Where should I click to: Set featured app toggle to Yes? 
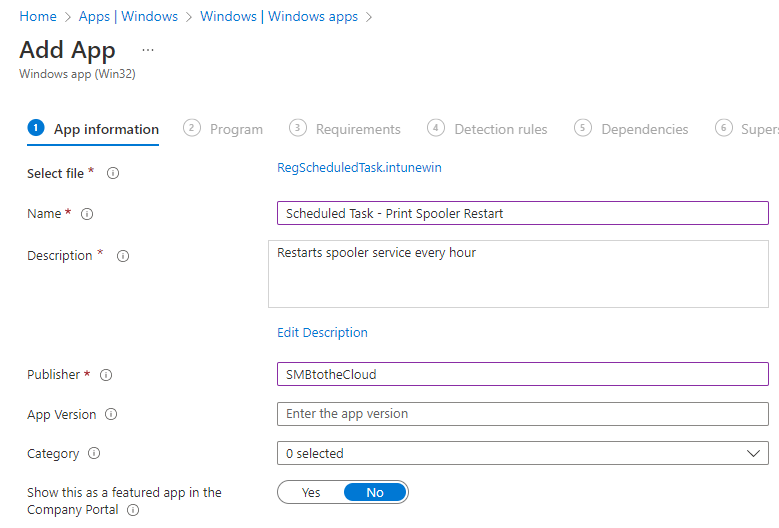coord(311,493)
